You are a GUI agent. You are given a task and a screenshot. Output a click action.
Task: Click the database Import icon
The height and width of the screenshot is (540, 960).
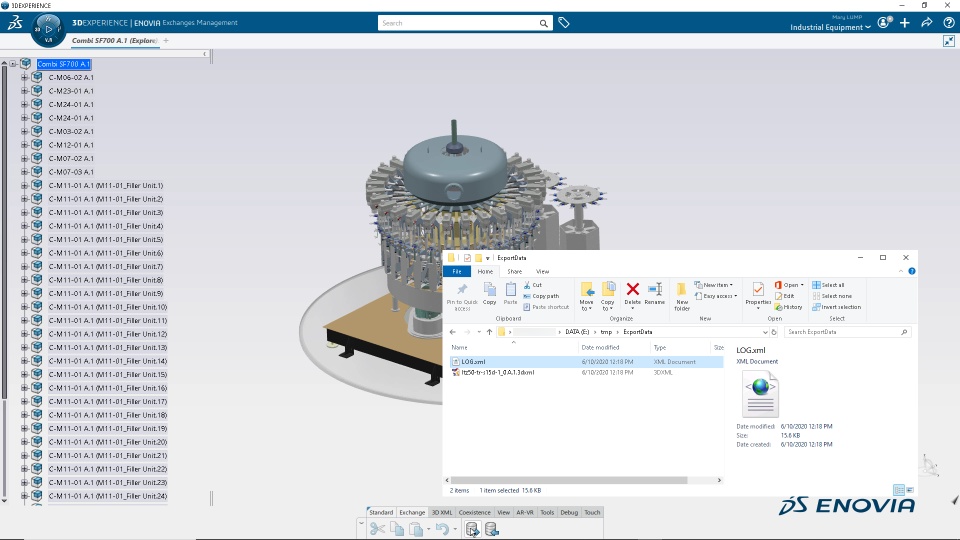(x=492, y=529)
